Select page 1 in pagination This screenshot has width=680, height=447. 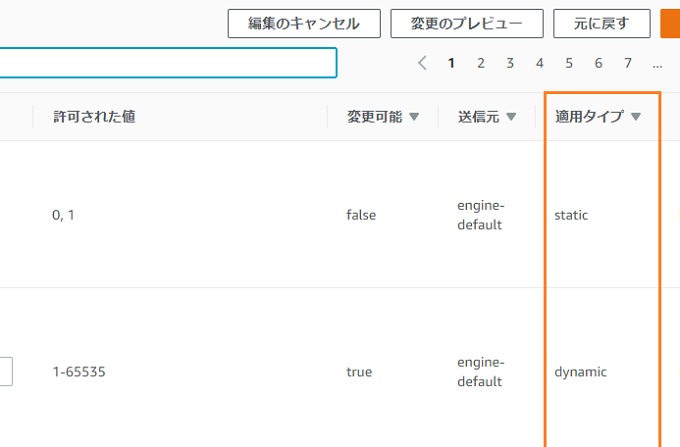point(451,63)
